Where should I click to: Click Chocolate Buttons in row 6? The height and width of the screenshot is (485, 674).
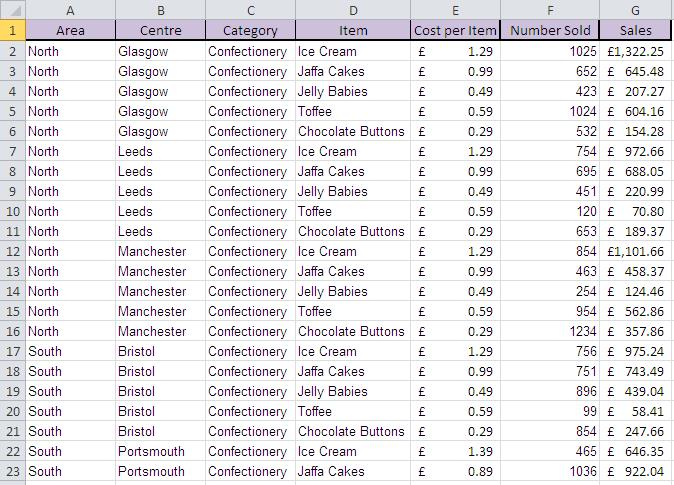pos(352,131)
